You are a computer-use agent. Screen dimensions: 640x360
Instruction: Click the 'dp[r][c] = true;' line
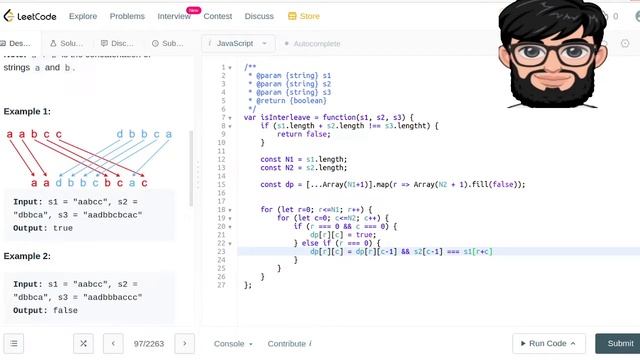(343, 235)
